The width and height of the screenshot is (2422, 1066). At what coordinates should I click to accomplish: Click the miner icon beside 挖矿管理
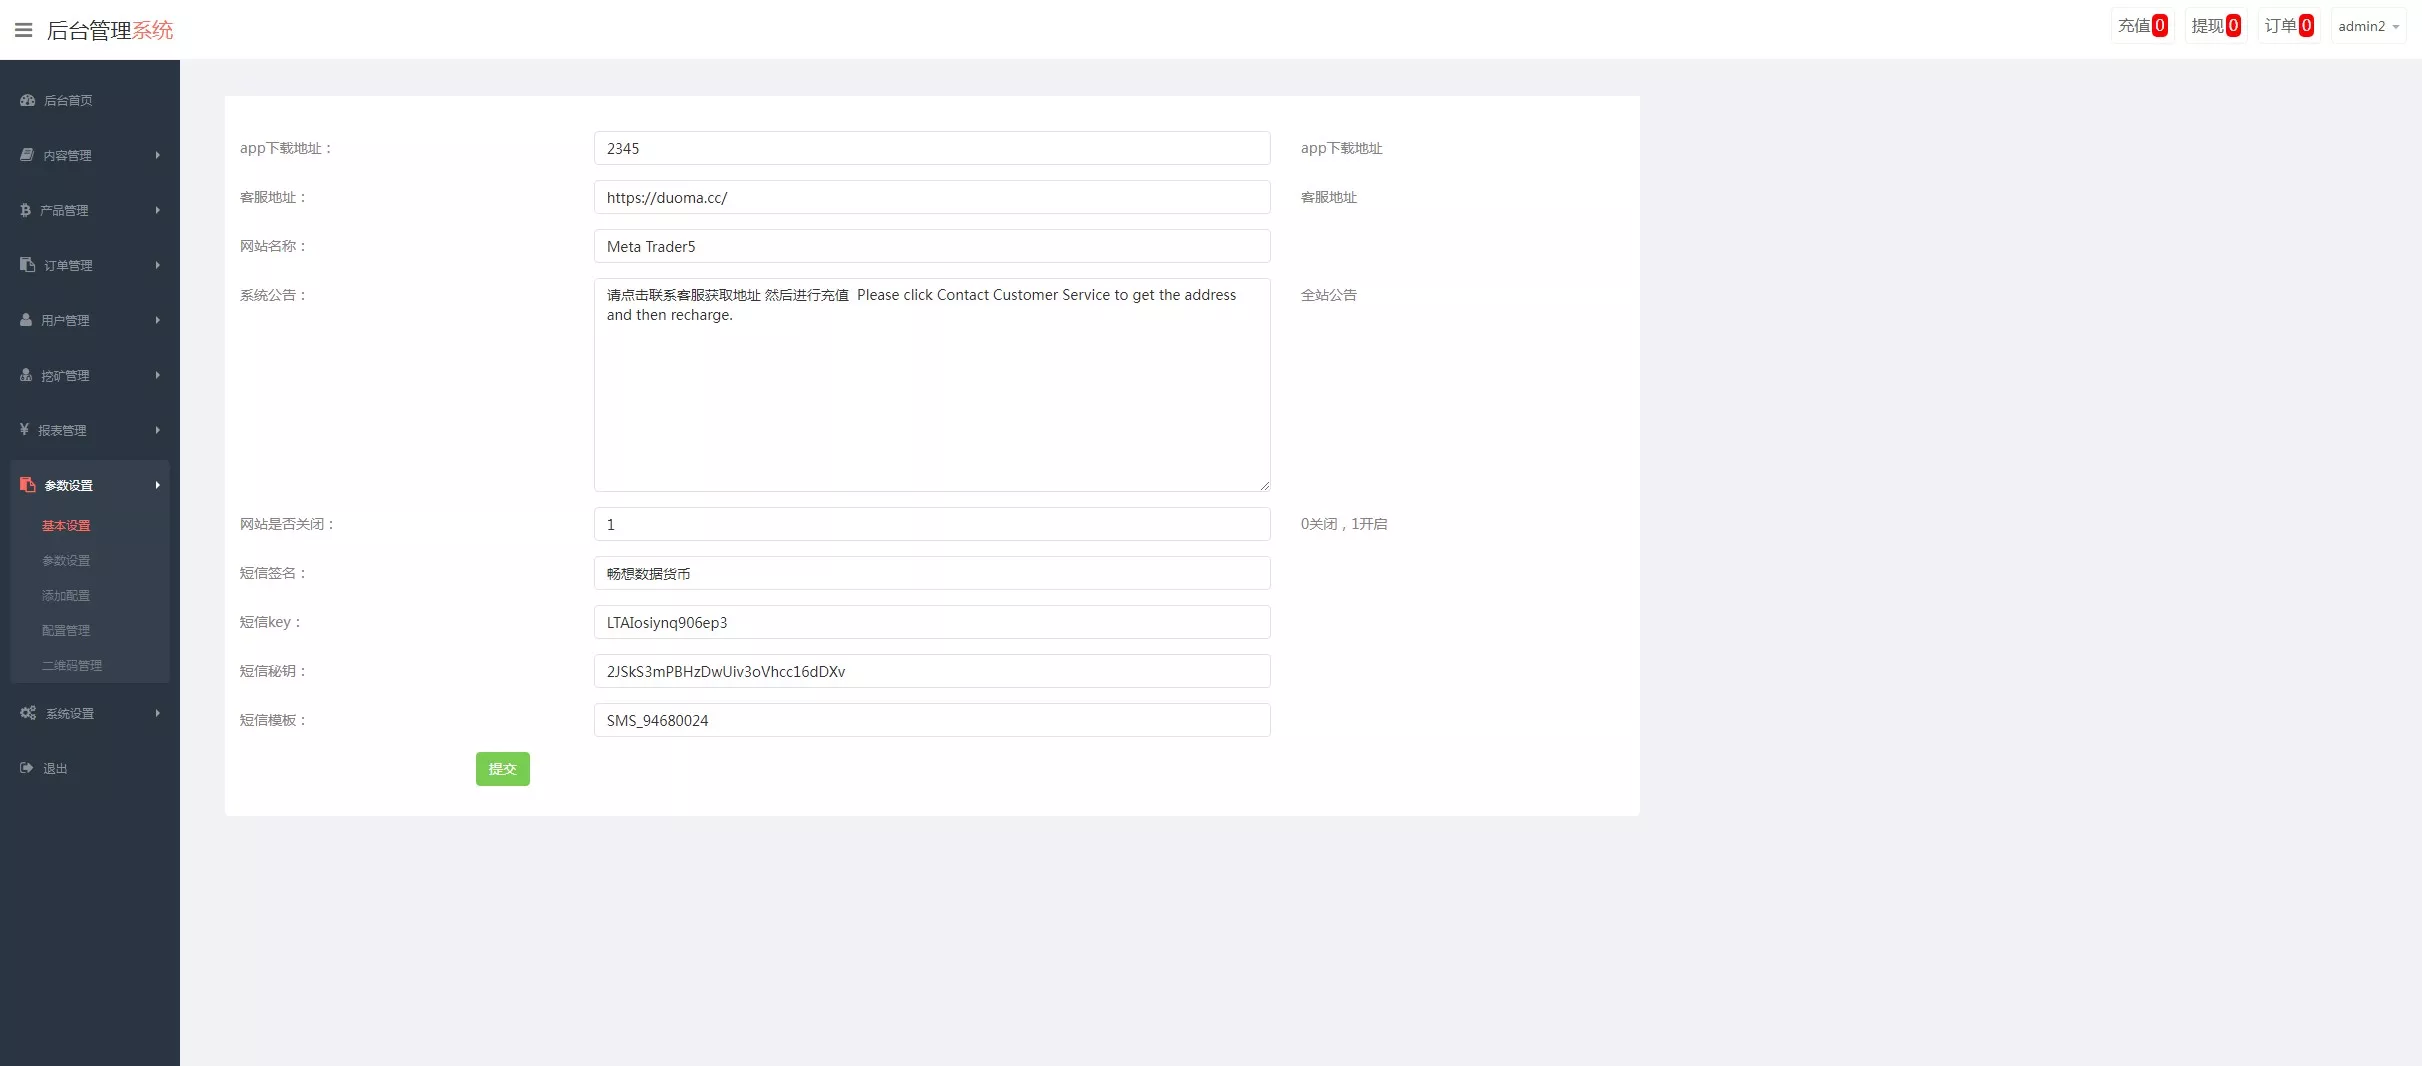[x=26, y=375]
